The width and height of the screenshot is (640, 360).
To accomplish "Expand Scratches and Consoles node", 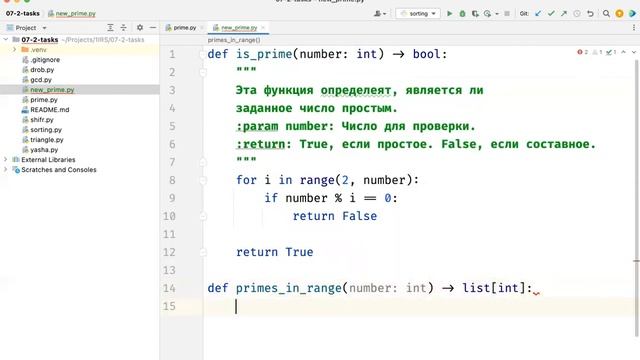I will pyautogui.click(x=6, y=169).
